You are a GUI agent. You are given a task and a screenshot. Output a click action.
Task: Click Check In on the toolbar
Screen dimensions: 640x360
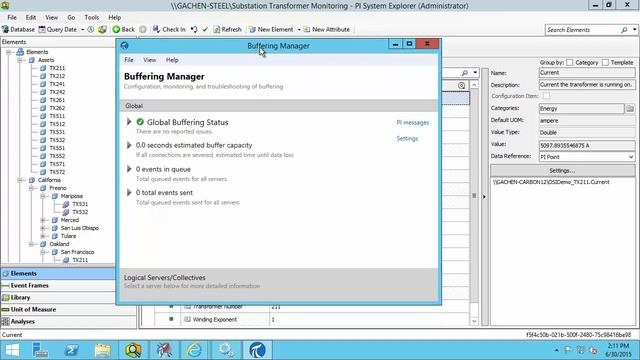[169, 29]
